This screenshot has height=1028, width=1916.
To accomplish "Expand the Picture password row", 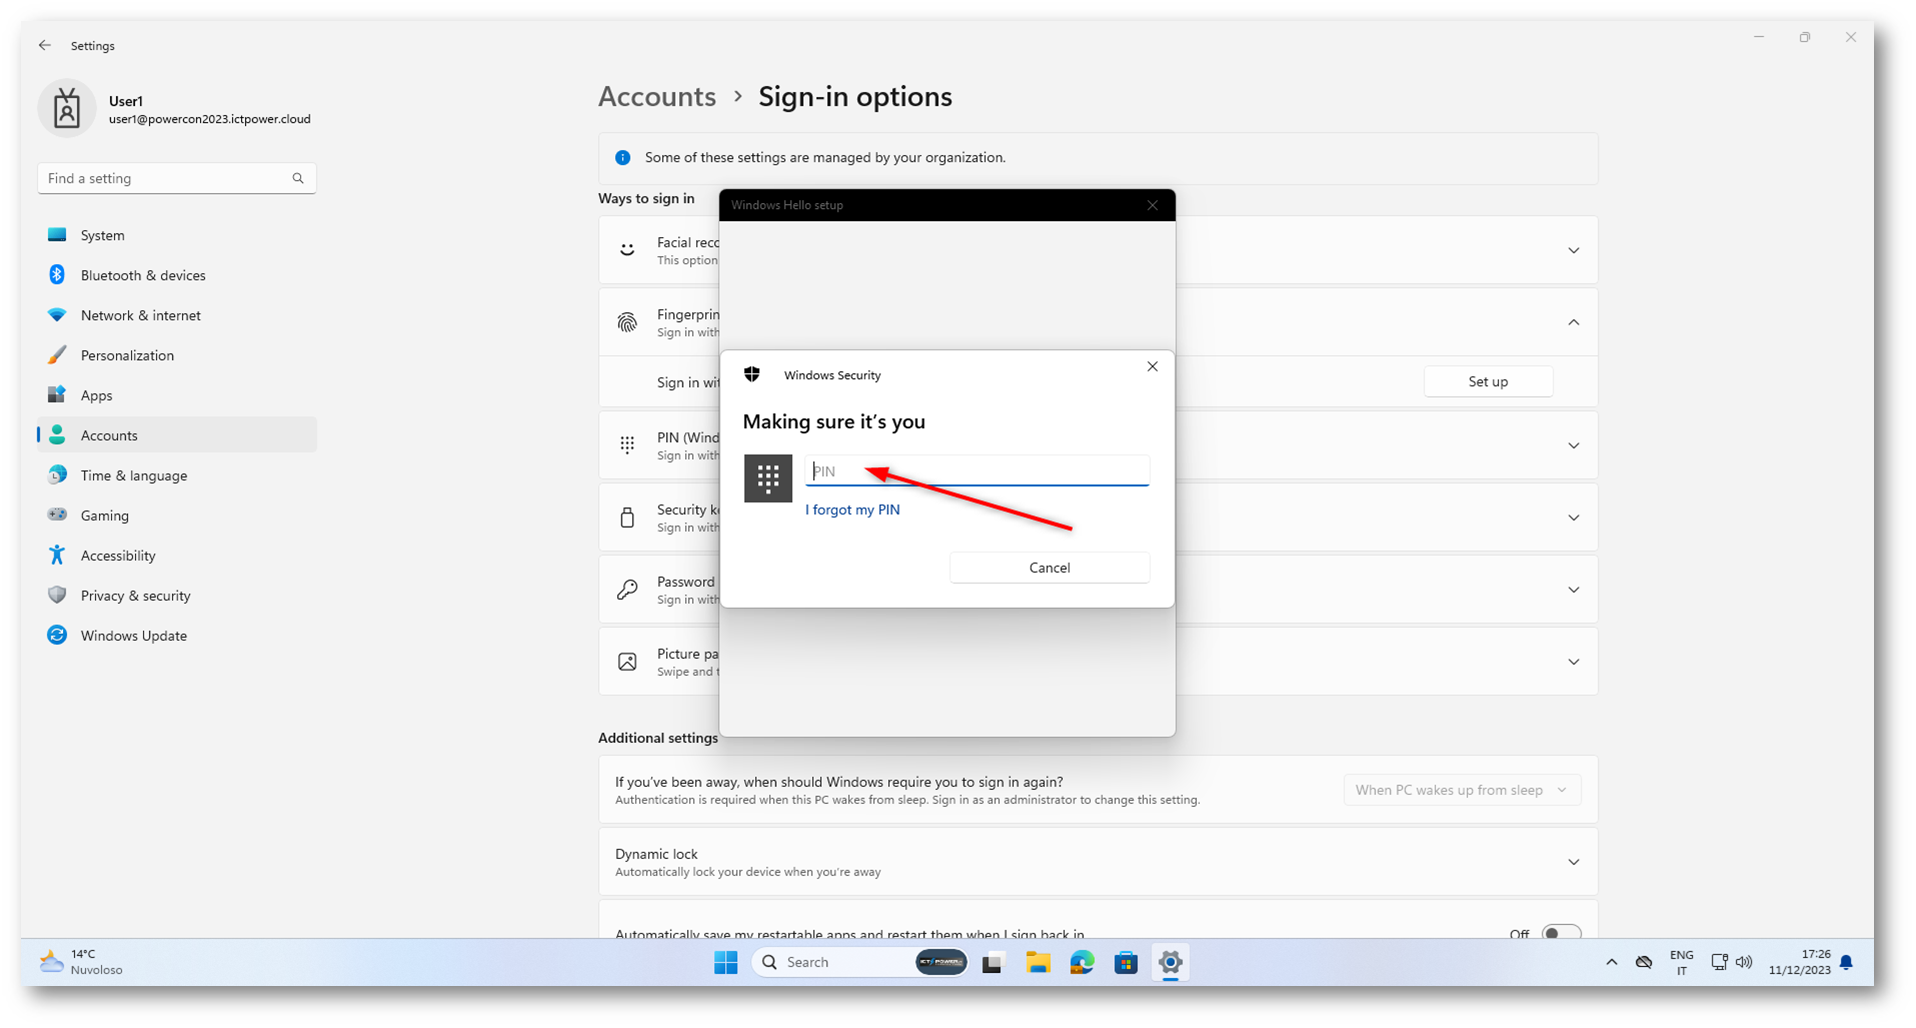I will [1573, 661].
